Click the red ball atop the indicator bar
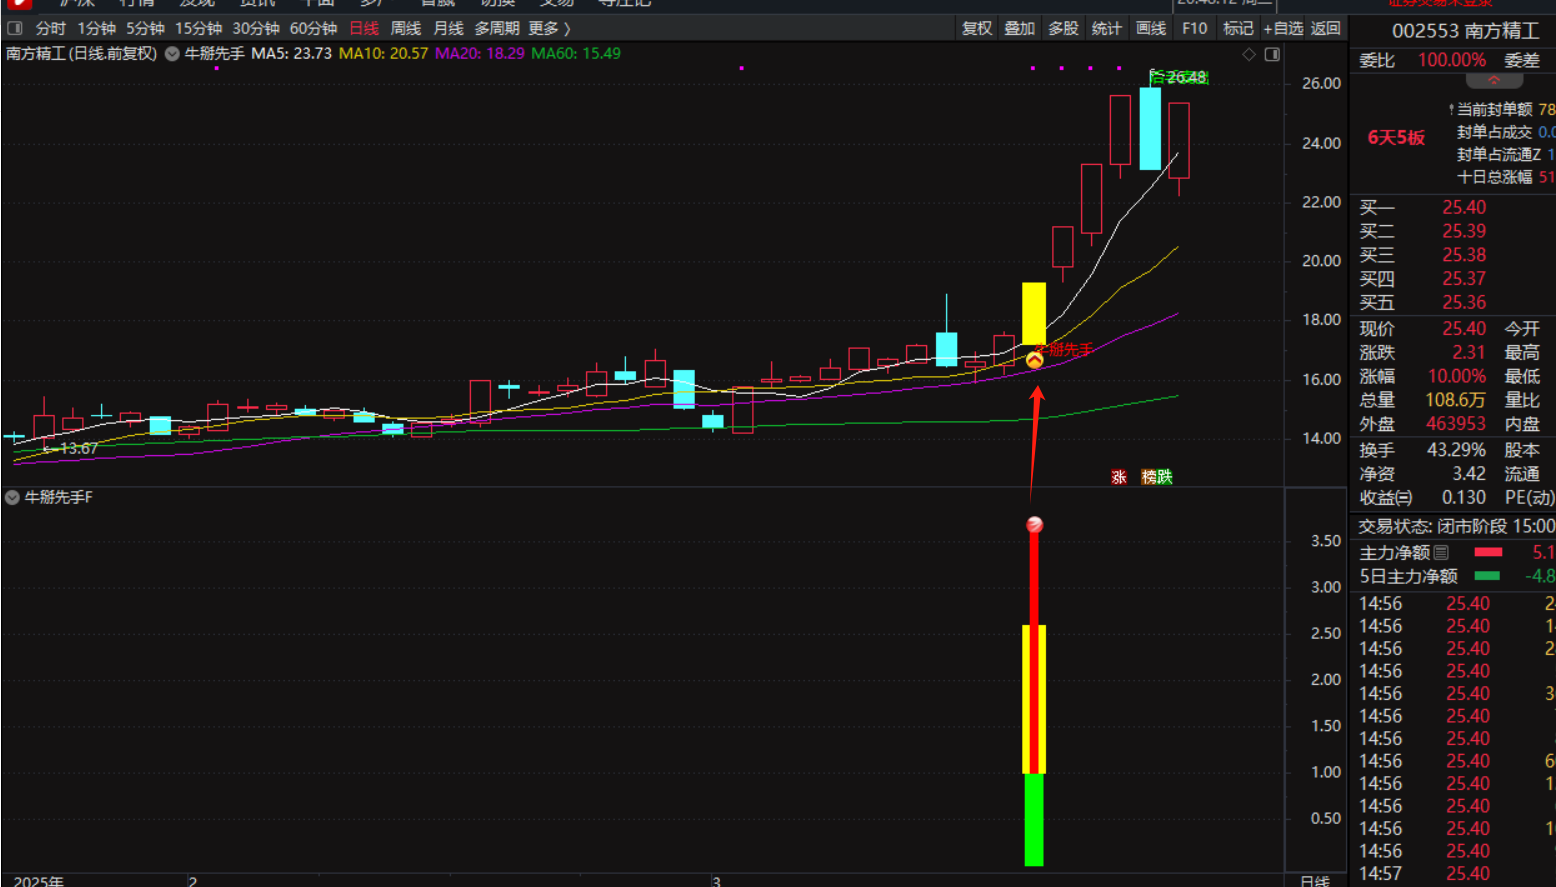 coord(1035,525)
